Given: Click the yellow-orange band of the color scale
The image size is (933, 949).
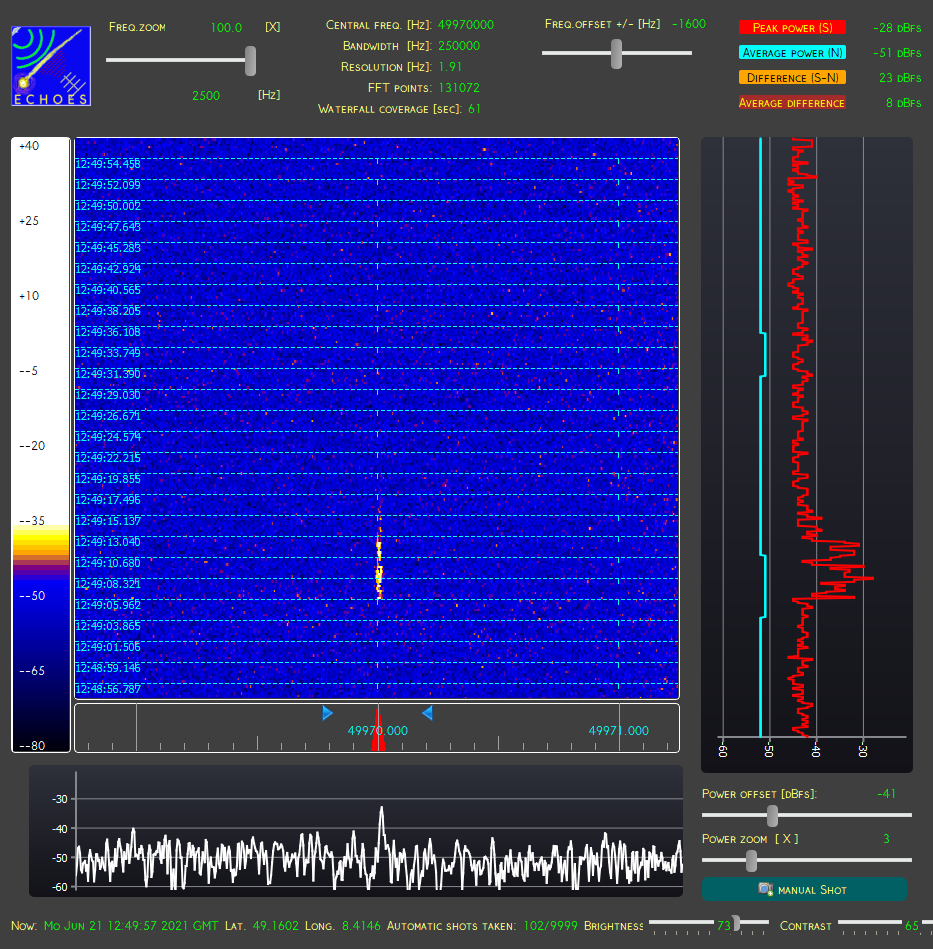Looking at the screenshot, I should tap(41, 543).
